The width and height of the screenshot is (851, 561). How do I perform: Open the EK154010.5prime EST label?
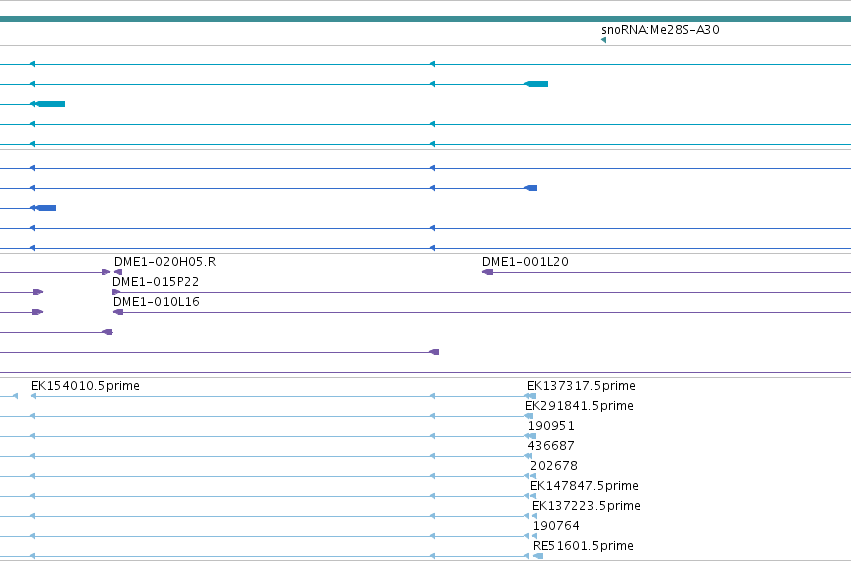pos(85,386)
